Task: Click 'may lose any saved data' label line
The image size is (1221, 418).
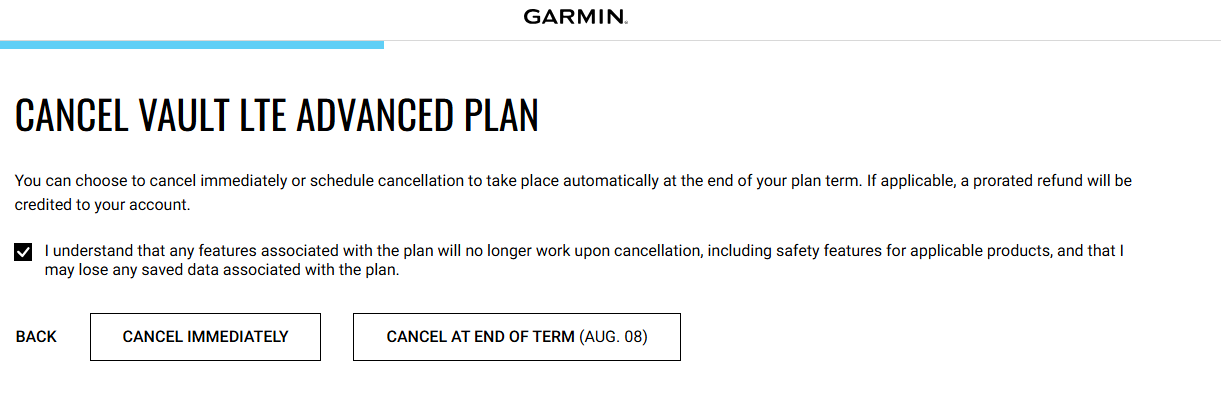Action: (x=222, y=271)
